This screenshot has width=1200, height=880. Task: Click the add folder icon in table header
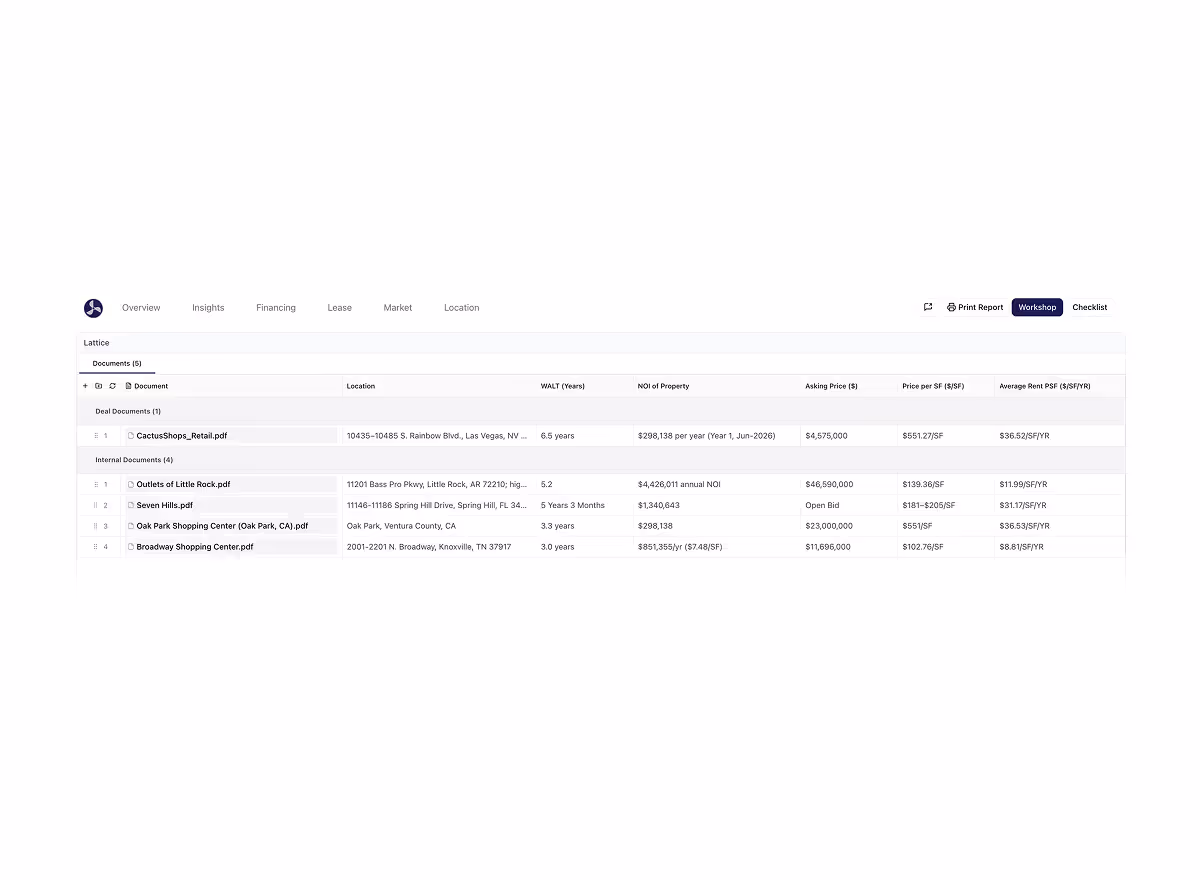98,386
